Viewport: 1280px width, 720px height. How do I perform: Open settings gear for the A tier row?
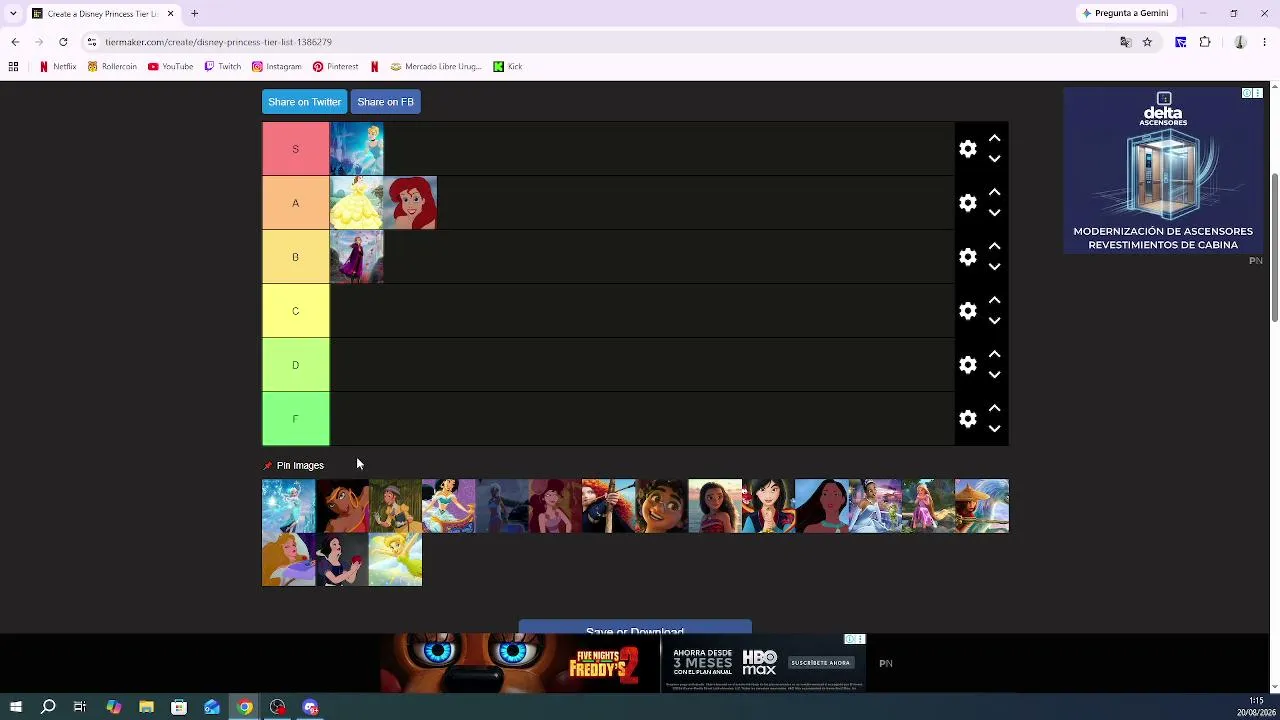[968, 203]
